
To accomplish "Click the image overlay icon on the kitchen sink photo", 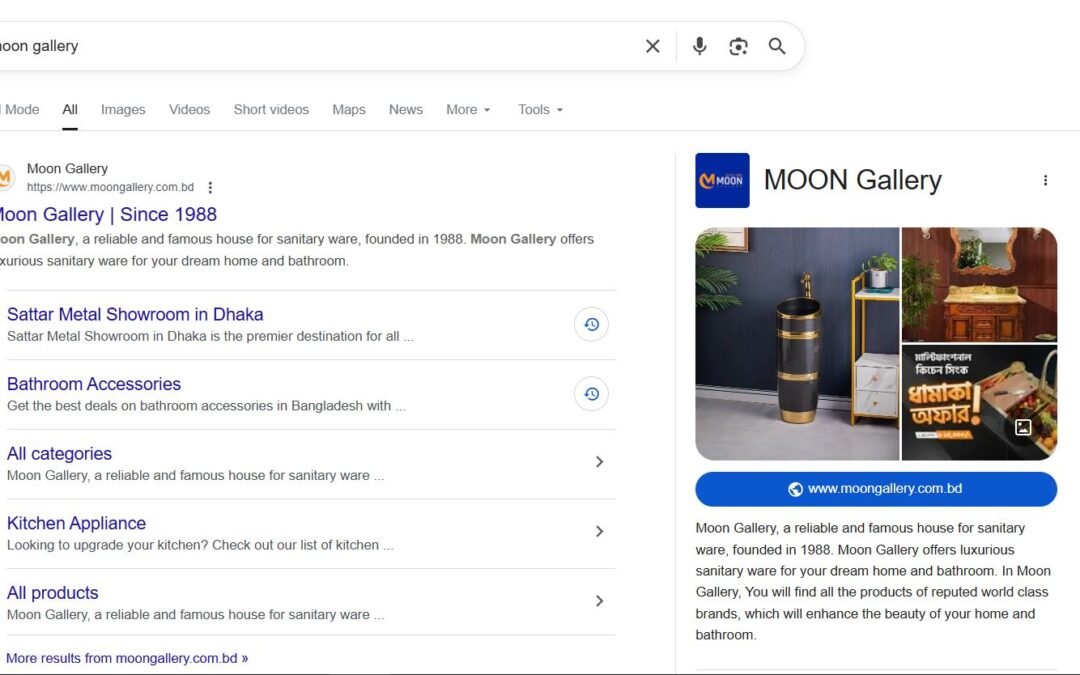I will click(1023, 428).
